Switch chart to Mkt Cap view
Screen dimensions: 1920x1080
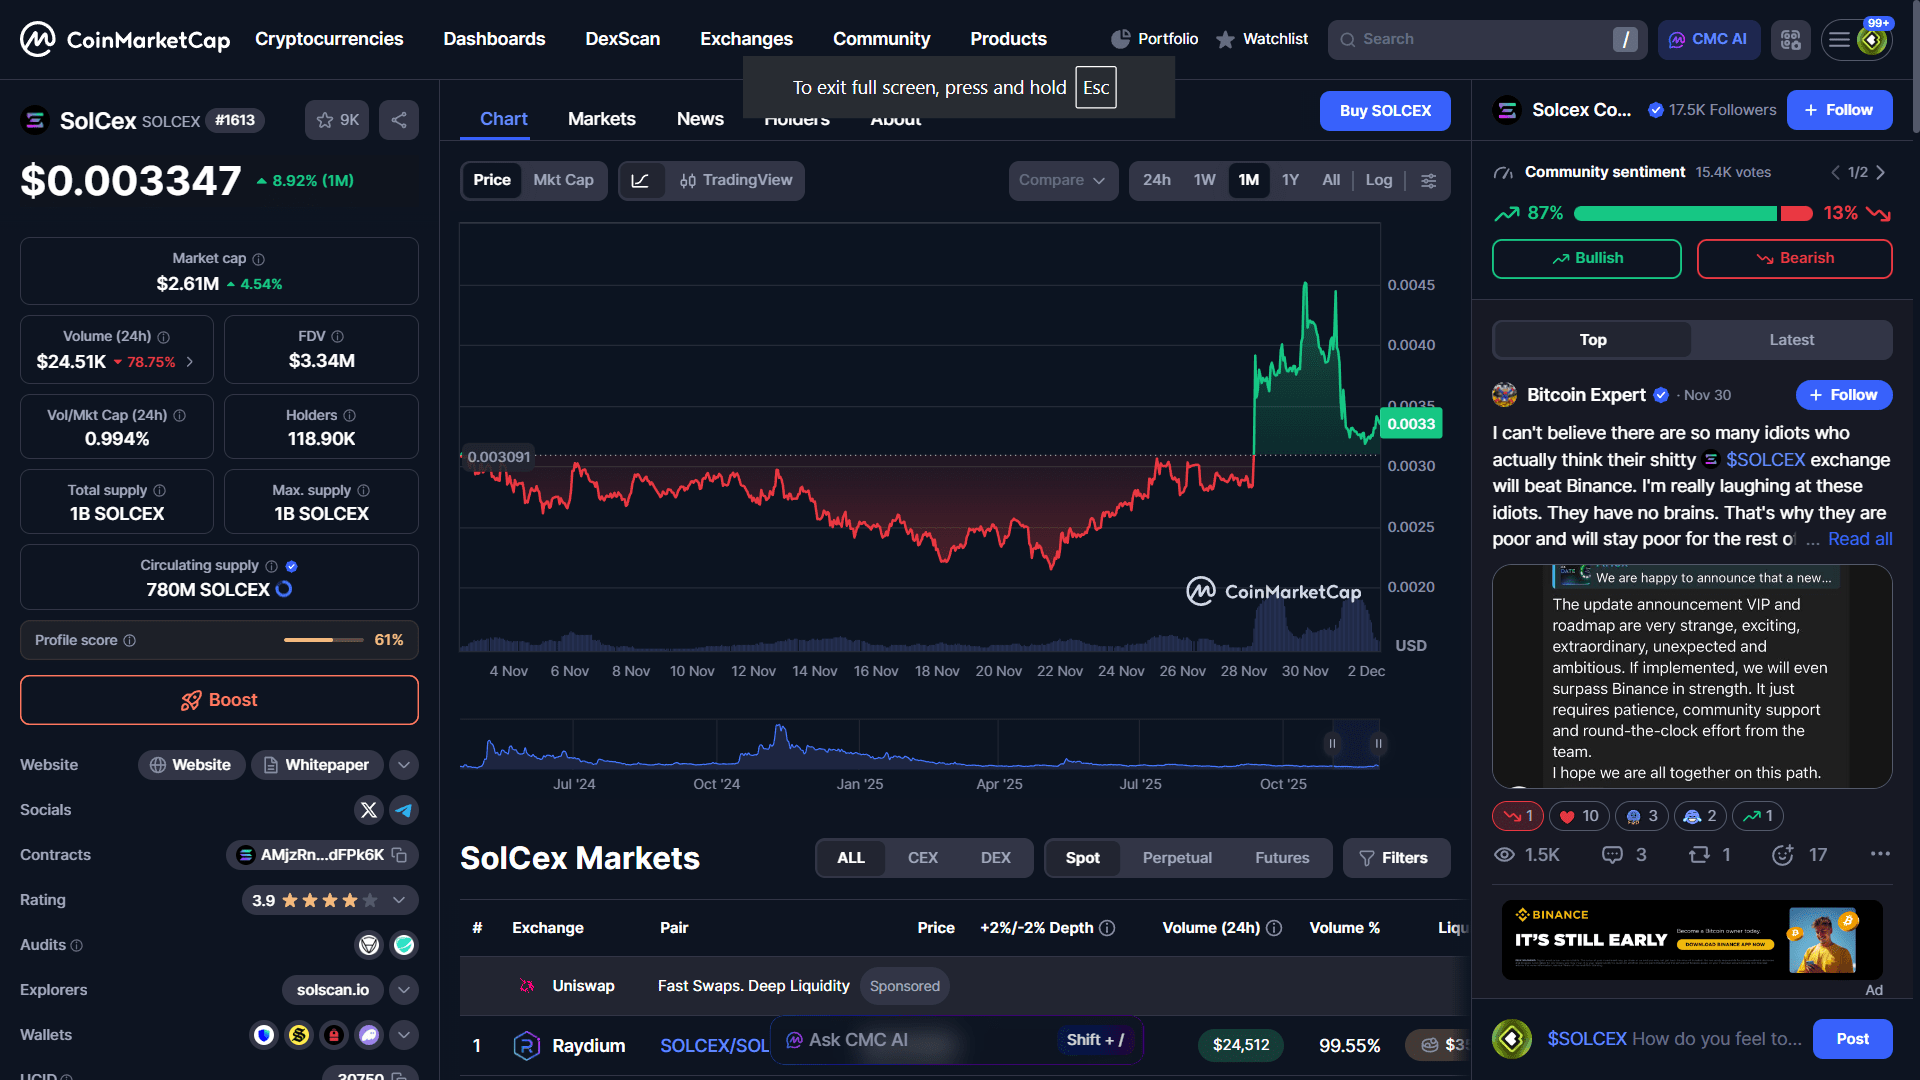(x=563, y=181)
